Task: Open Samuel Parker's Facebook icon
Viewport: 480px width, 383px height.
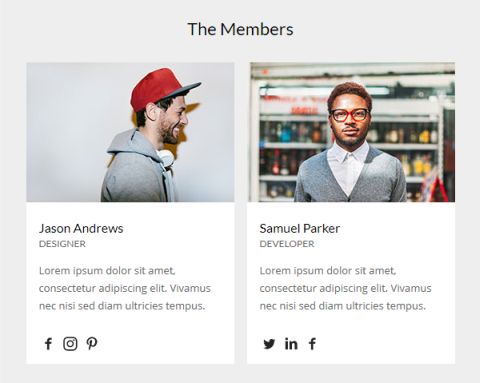Action: (x=312, y=344)
